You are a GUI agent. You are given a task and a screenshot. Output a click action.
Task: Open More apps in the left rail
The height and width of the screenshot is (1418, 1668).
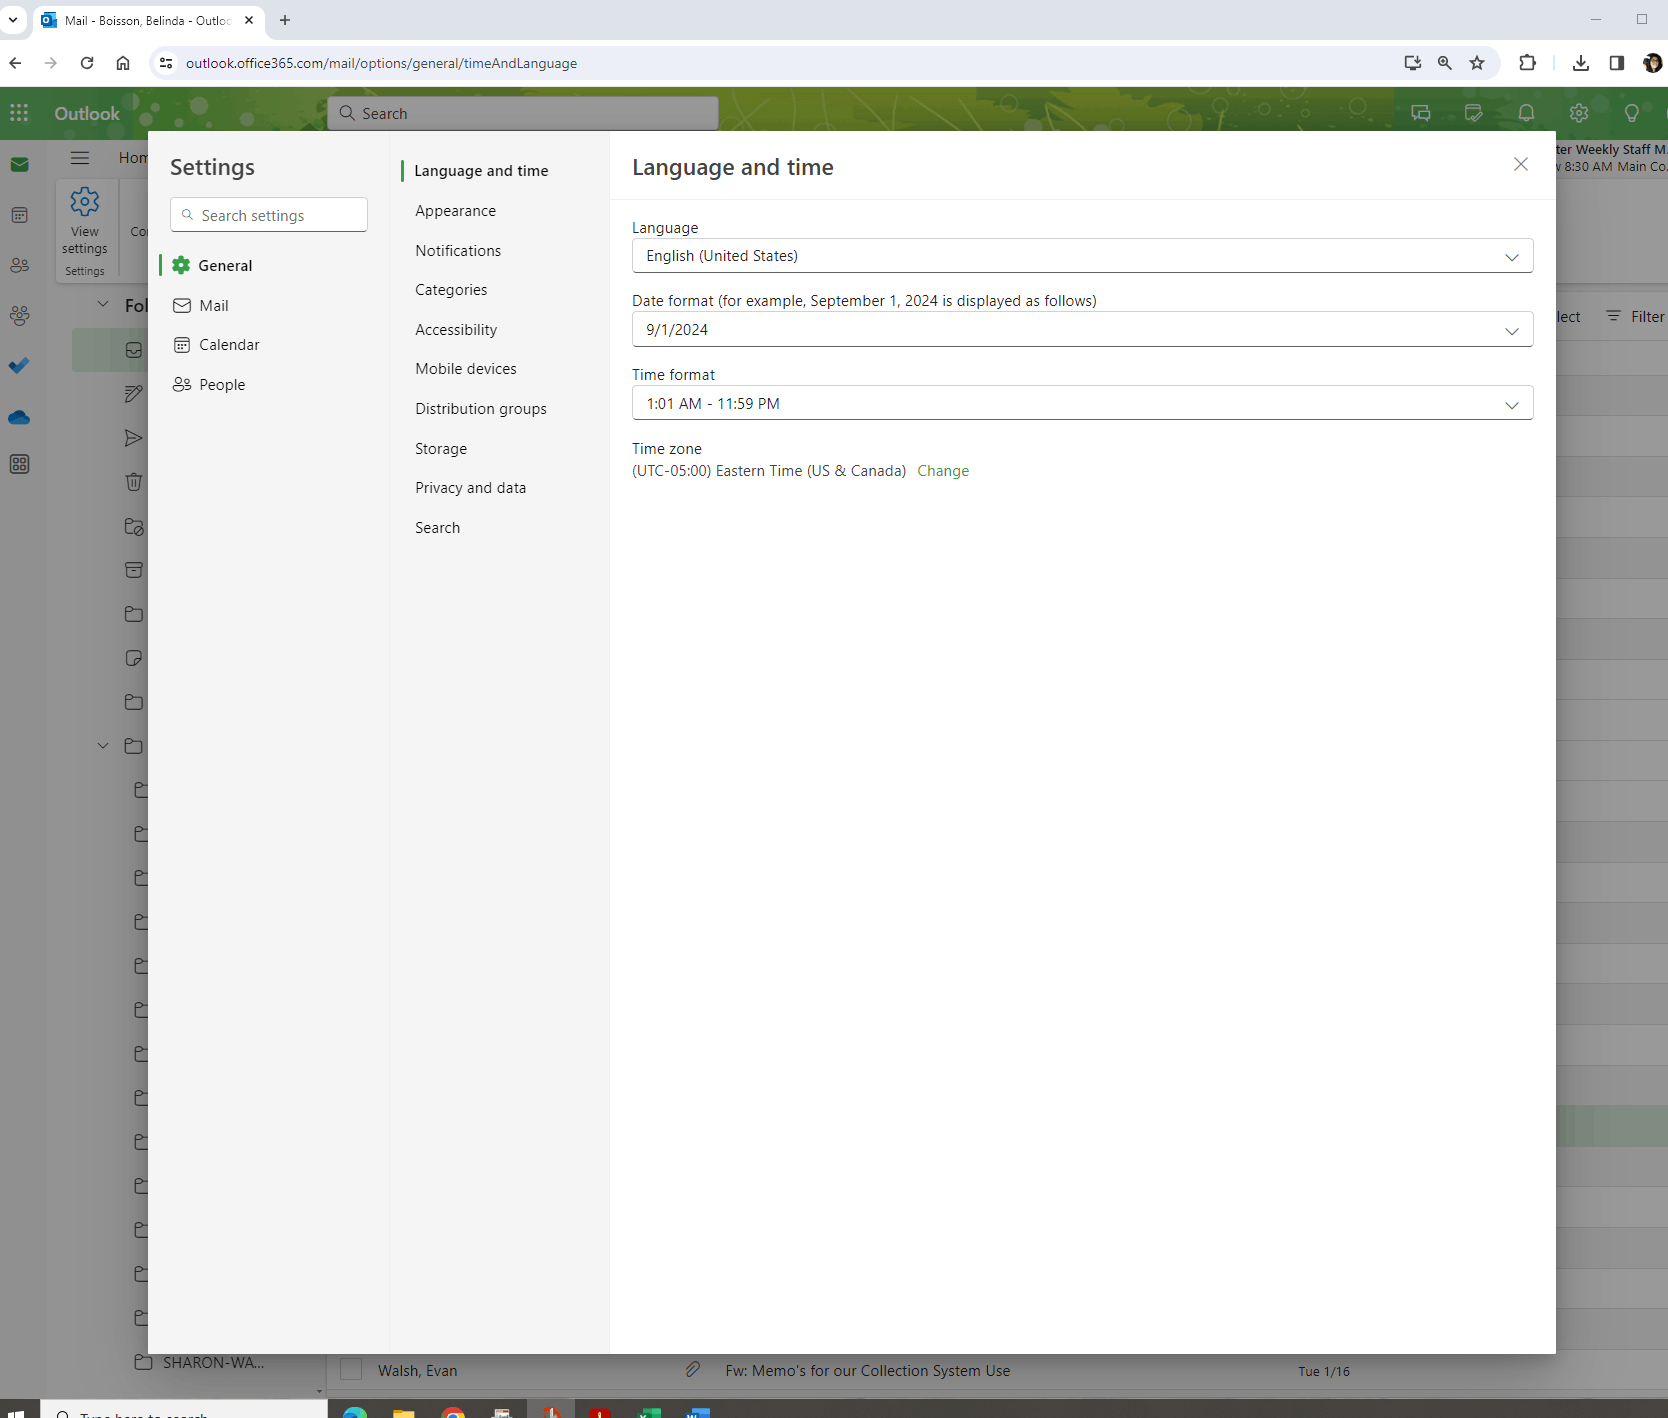19,464
